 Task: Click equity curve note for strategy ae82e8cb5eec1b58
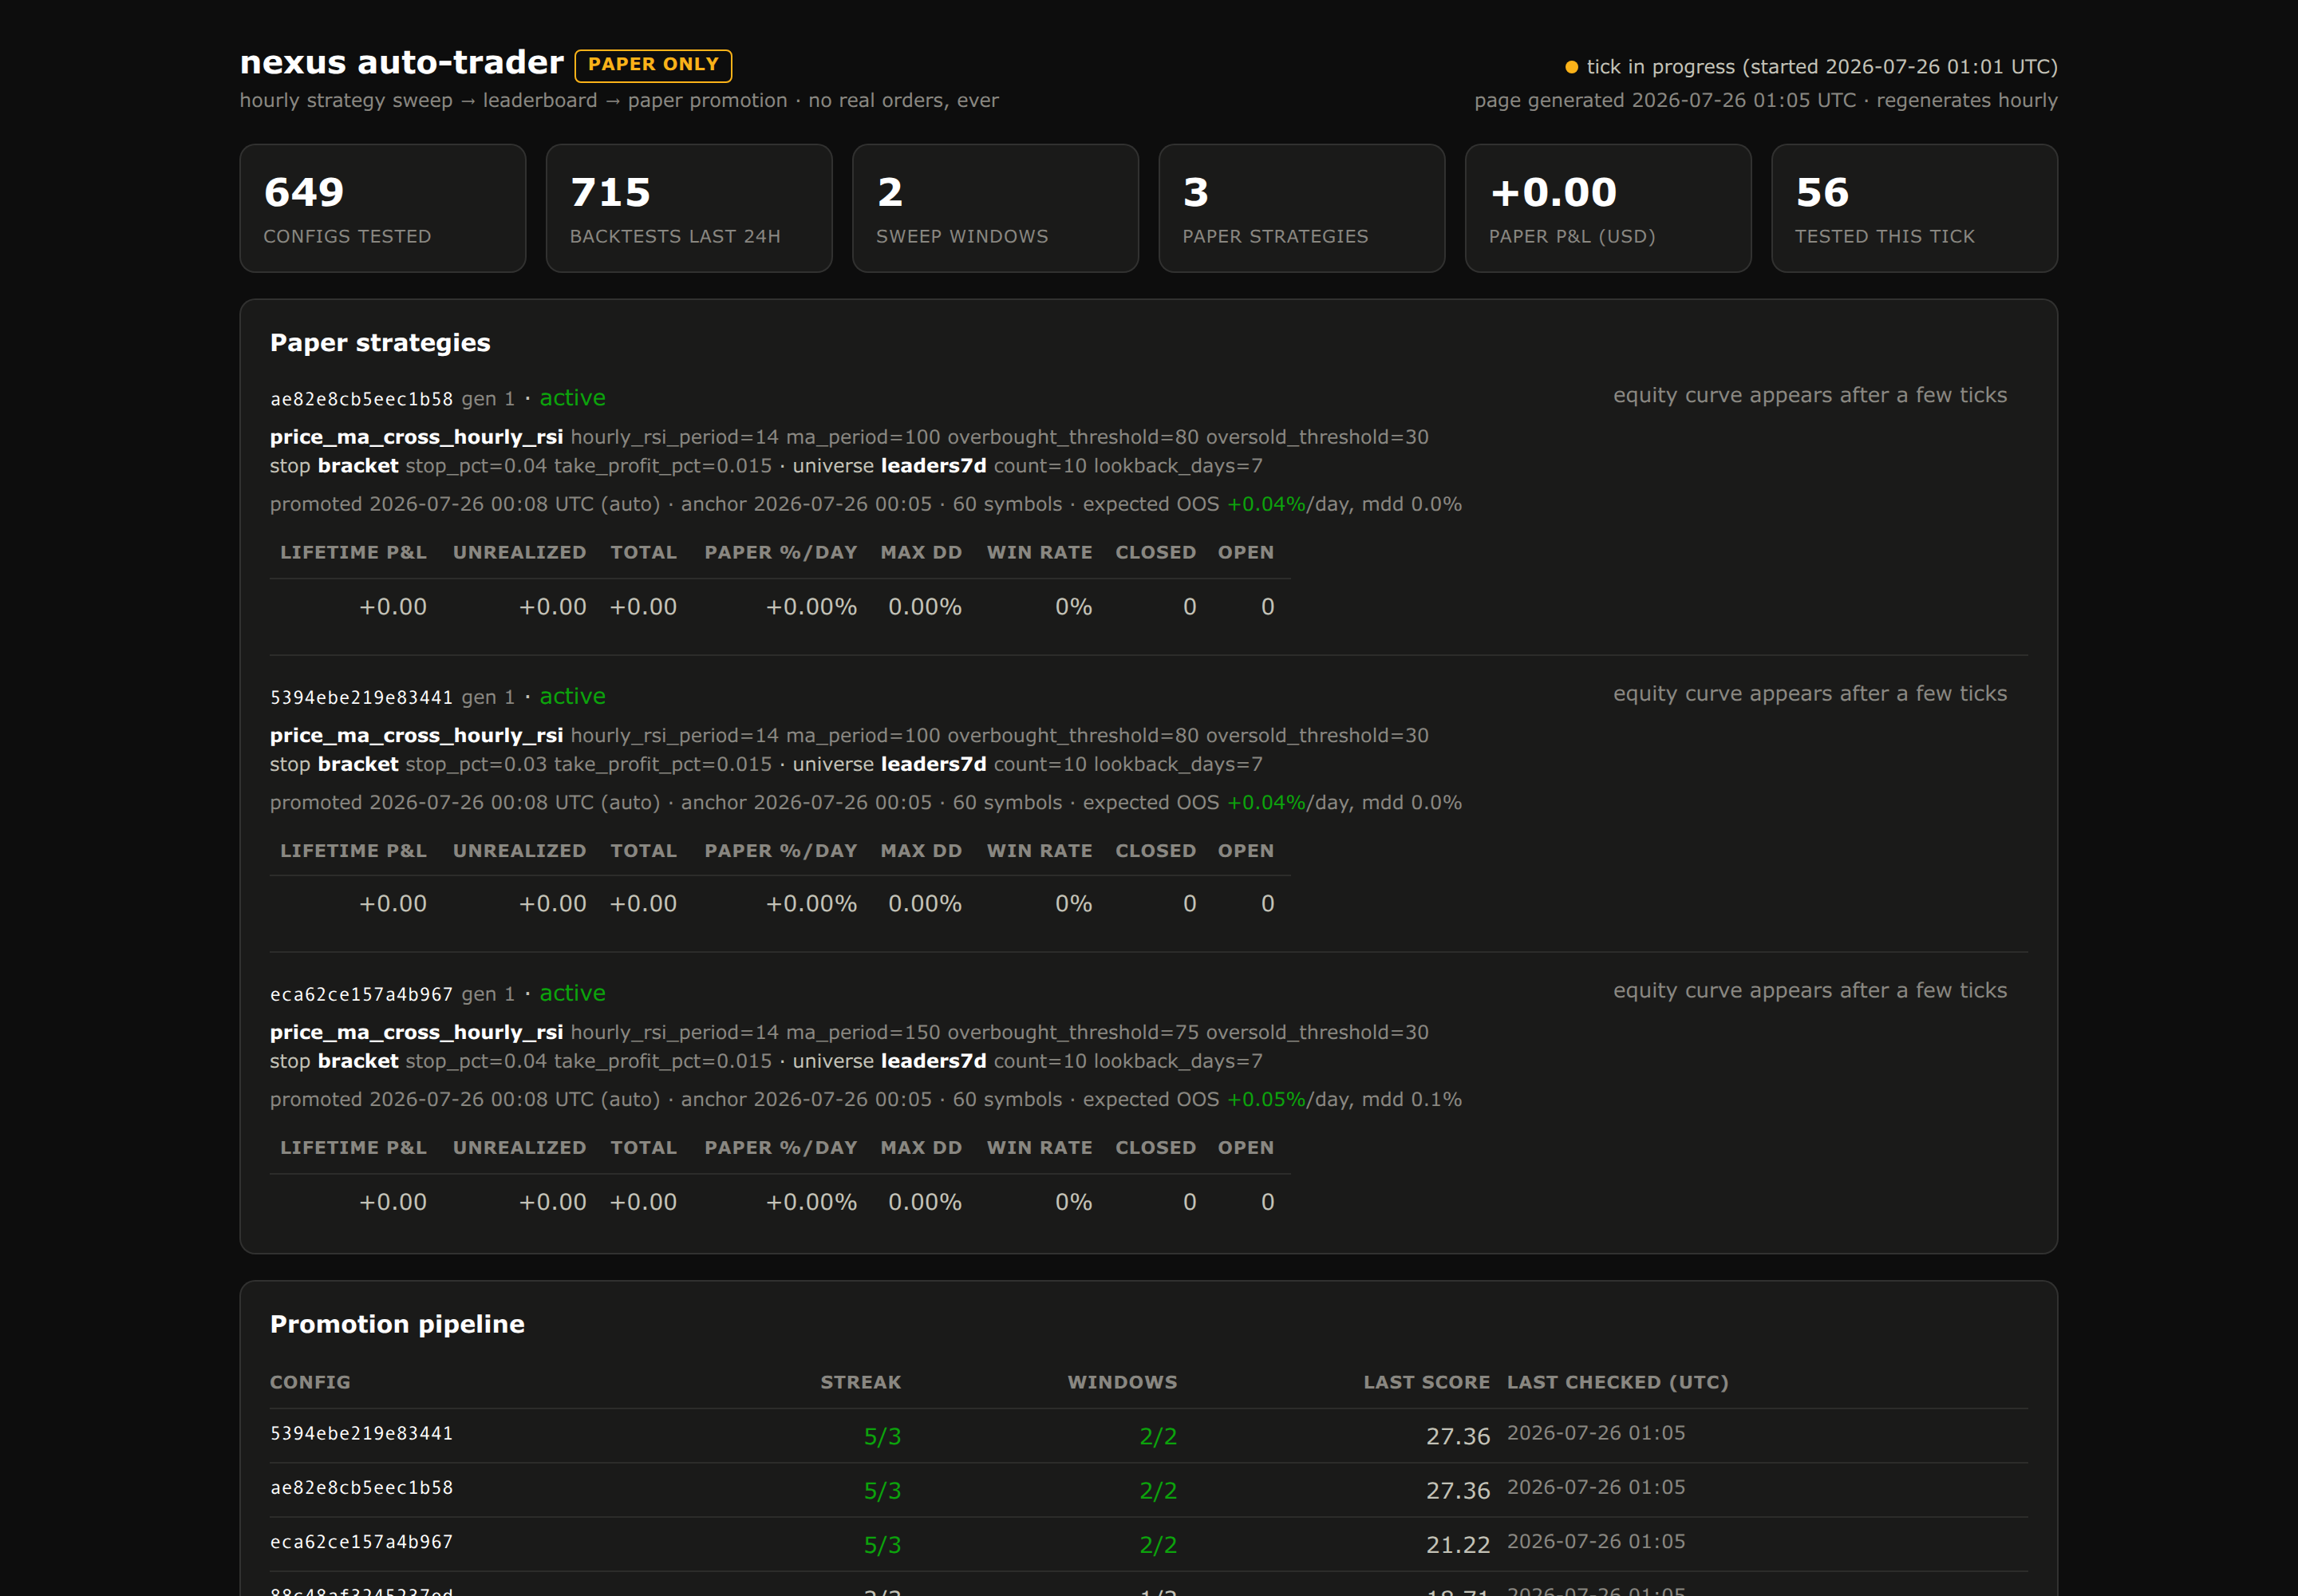coord(1810,395)
